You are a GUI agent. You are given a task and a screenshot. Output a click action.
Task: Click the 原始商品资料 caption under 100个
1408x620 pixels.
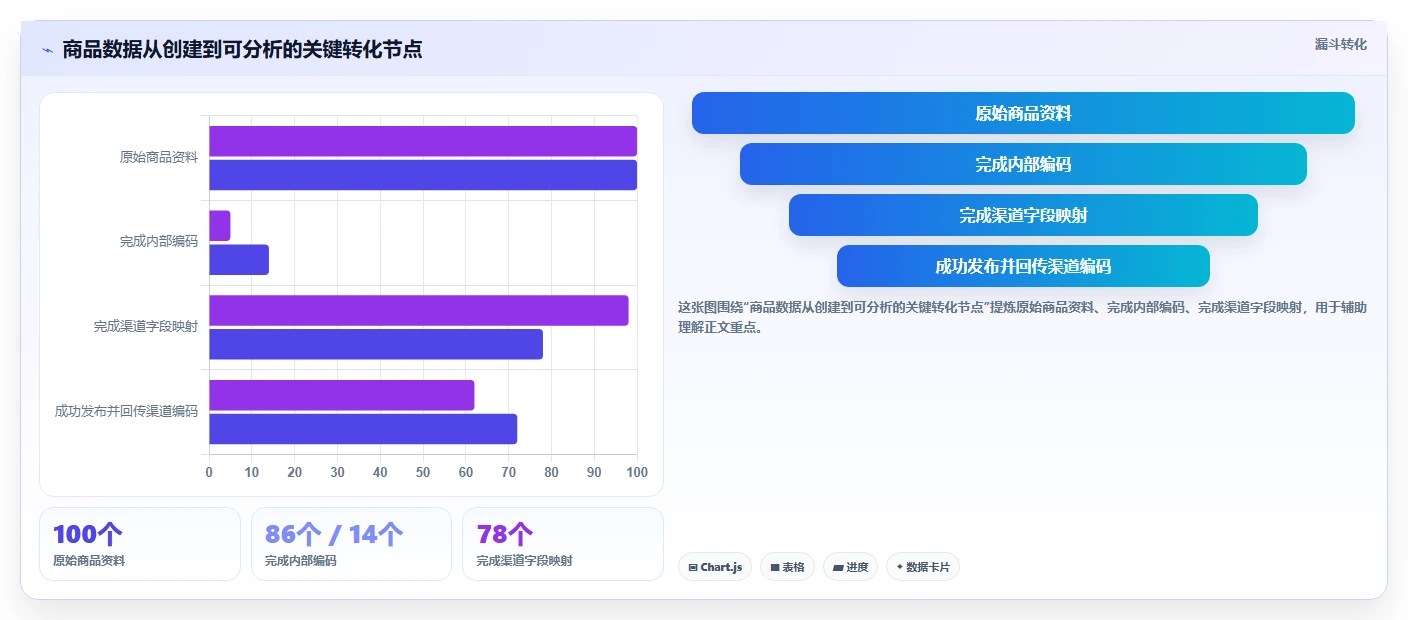coord(89,561)
